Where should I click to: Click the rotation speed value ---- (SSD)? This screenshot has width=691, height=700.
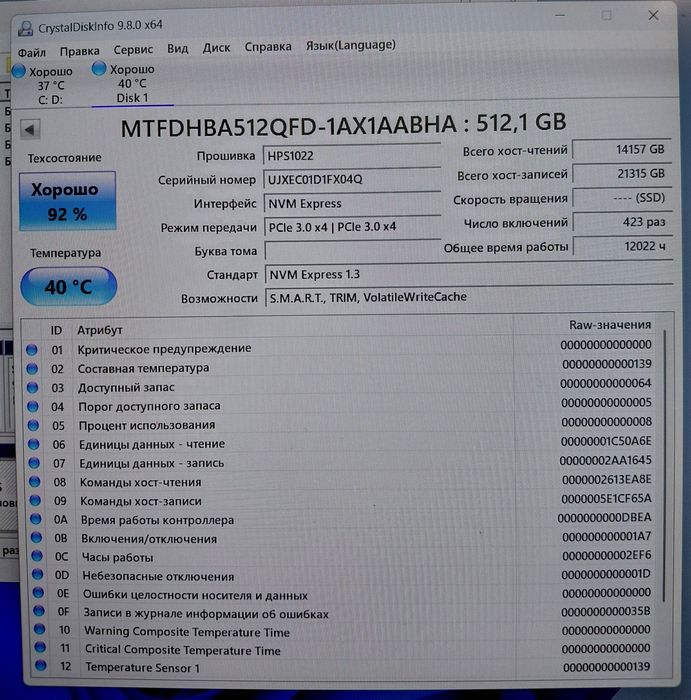(622, 198)
